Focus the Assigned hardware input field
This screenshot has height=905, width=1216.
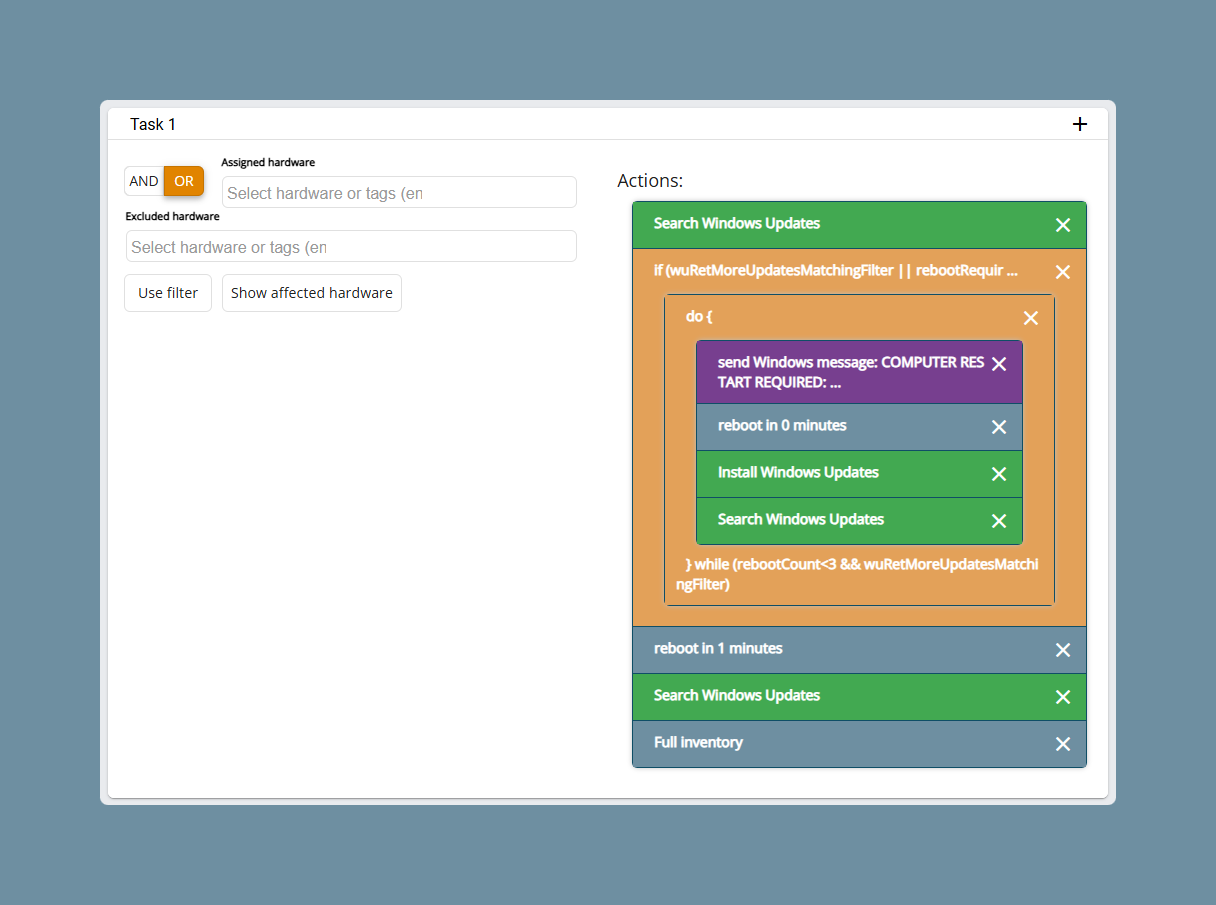pos(399,193)
